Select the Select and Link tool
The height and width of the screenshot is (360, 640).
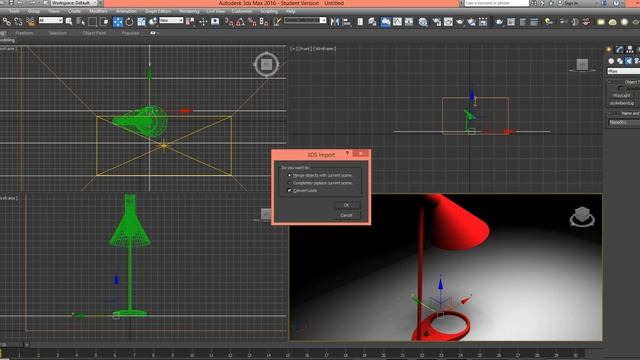[x=7, y=21]
